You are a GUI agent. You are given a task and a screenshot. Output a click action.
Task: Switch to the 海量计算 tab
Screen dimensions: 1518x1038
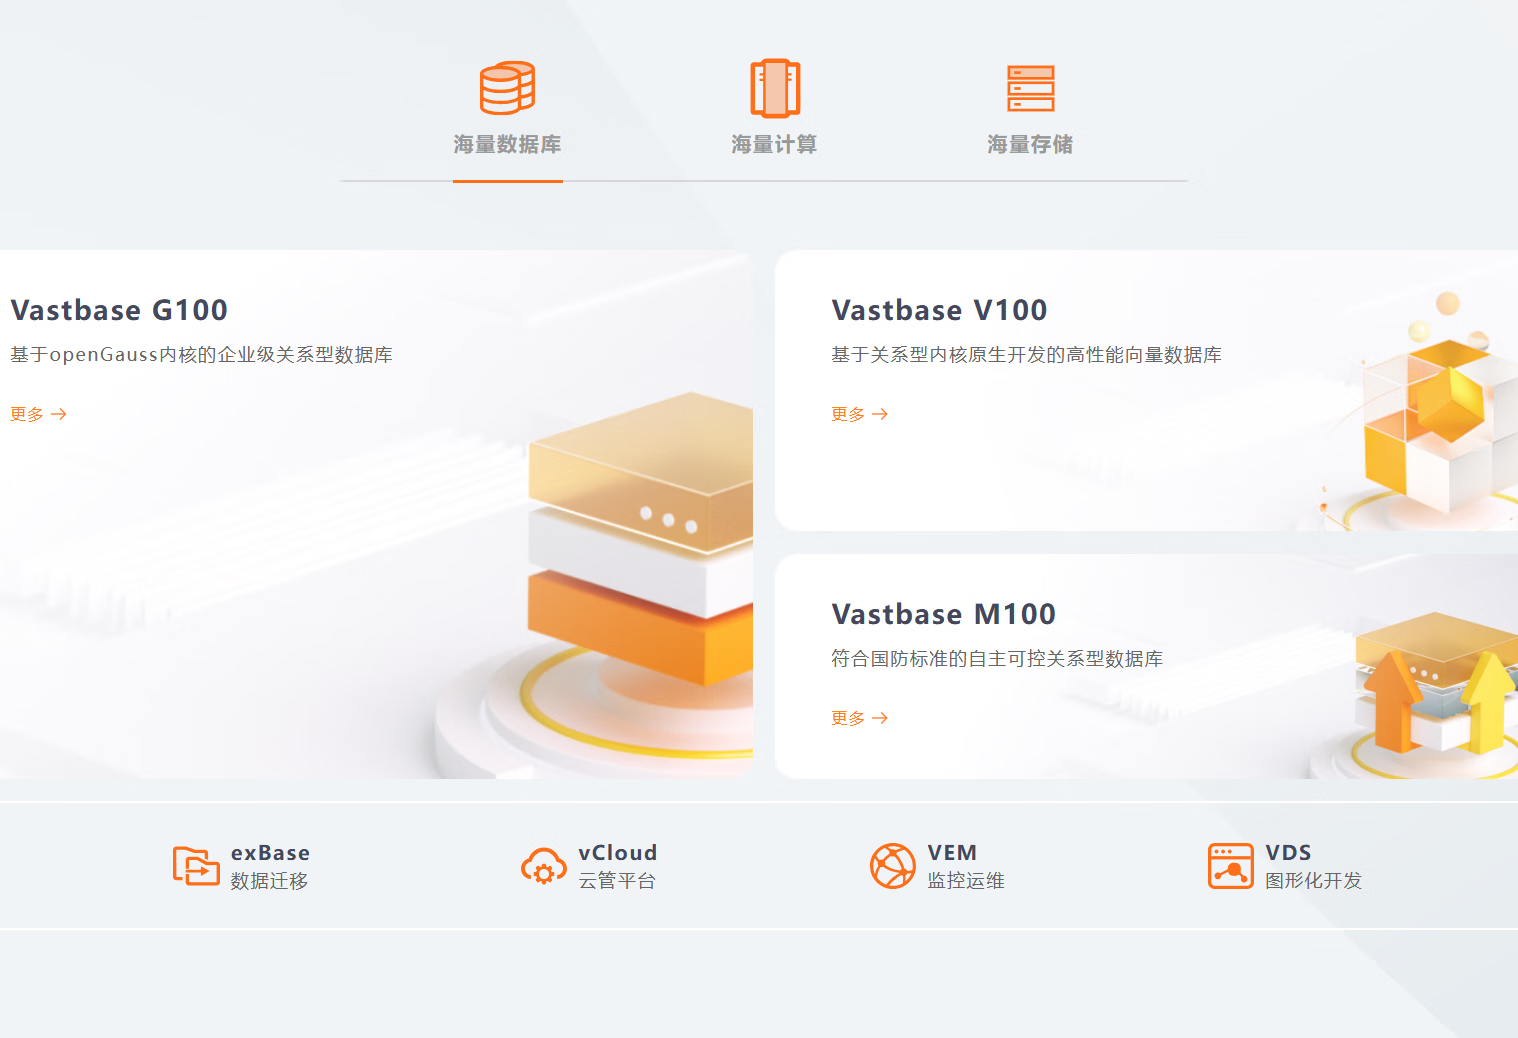774,145
